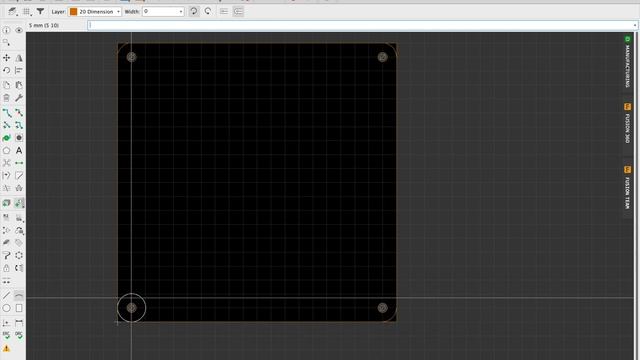
Task: Open the Fusion 360 side tab
Action: [627, 124]
